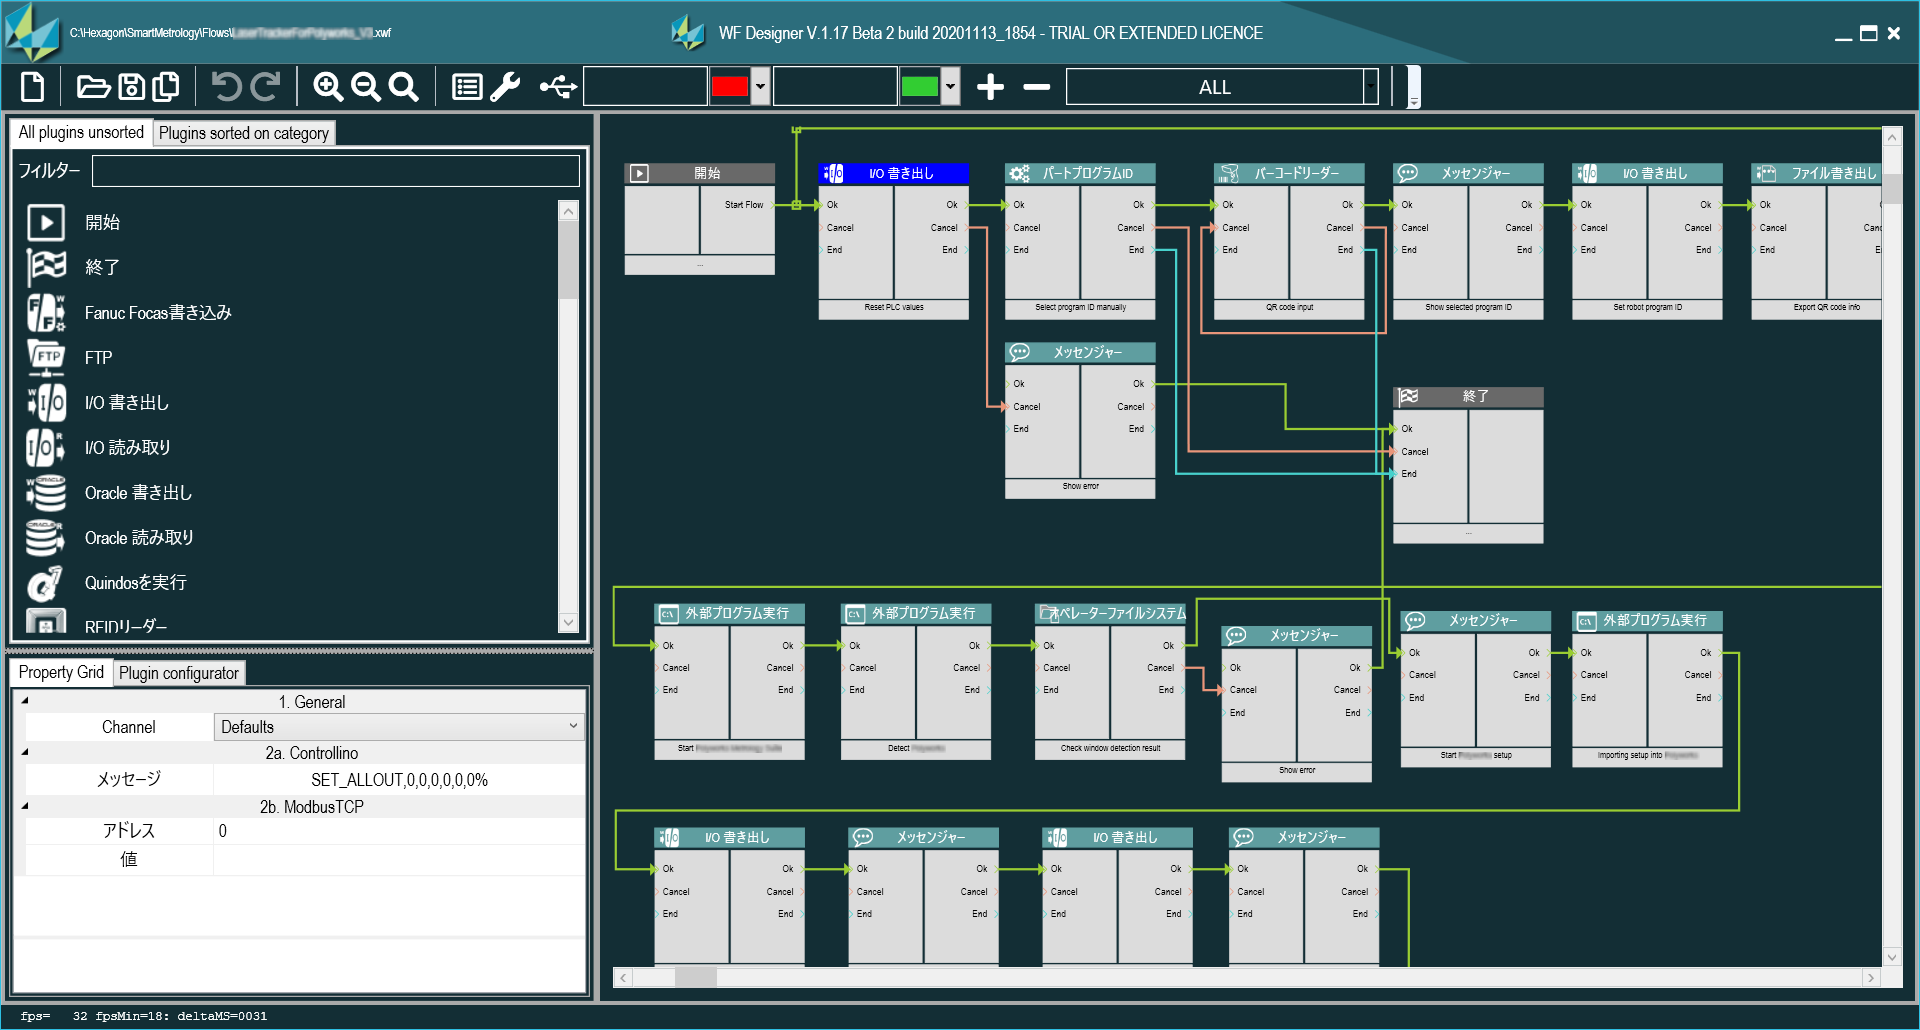This screenshot has width=1920, height=1030.
Task: Zoom out of the workflow canvas
Action: pos(366,87)
